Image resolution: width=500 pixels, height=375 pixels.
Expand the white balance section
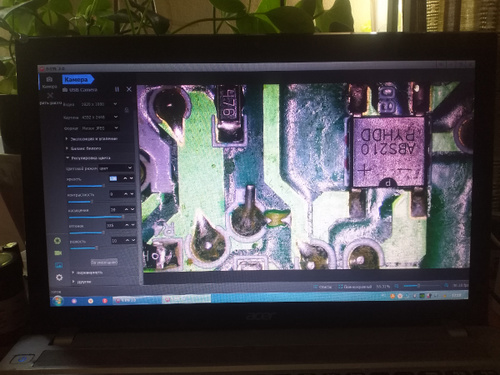tap(85, 148)
